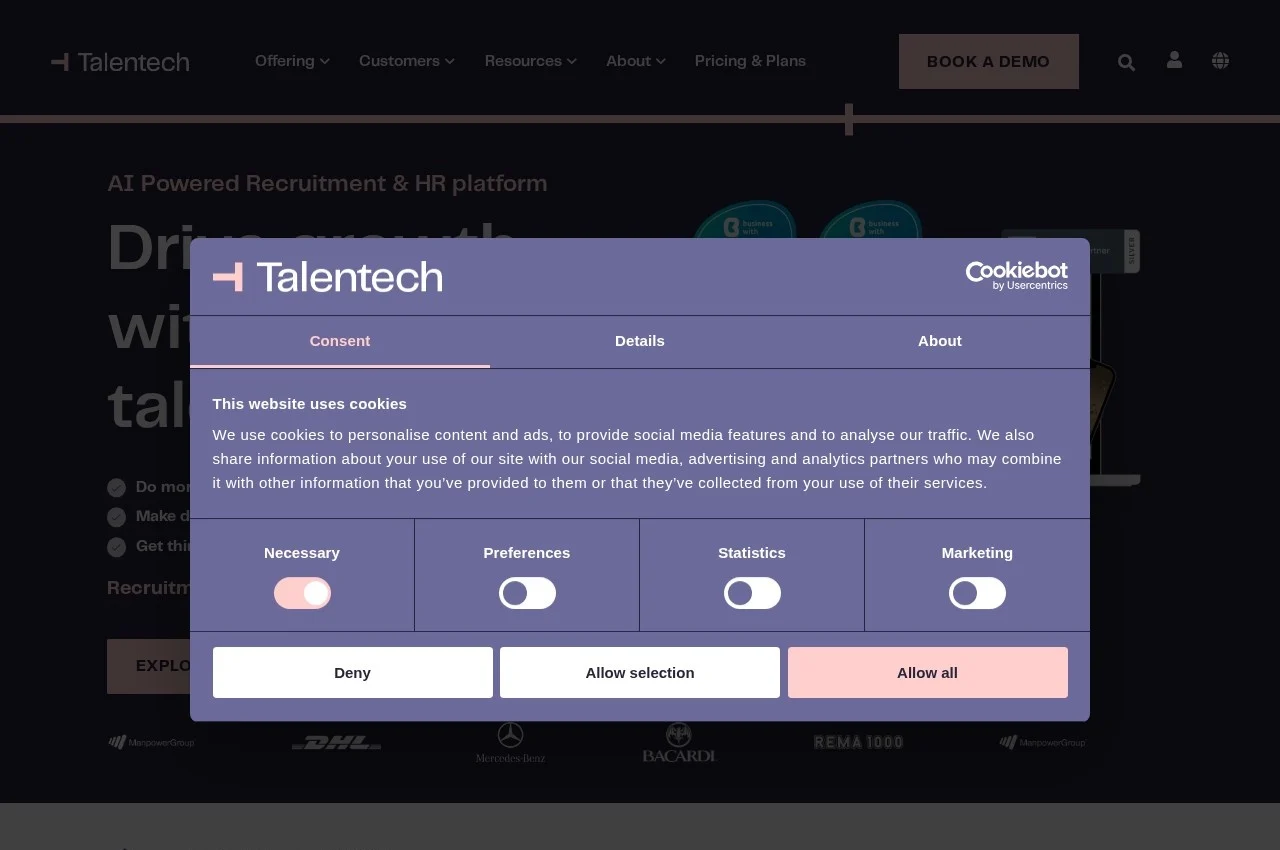
Task: Click the Talentech logo in cookie dialog
Action: [x=328, y=277]
